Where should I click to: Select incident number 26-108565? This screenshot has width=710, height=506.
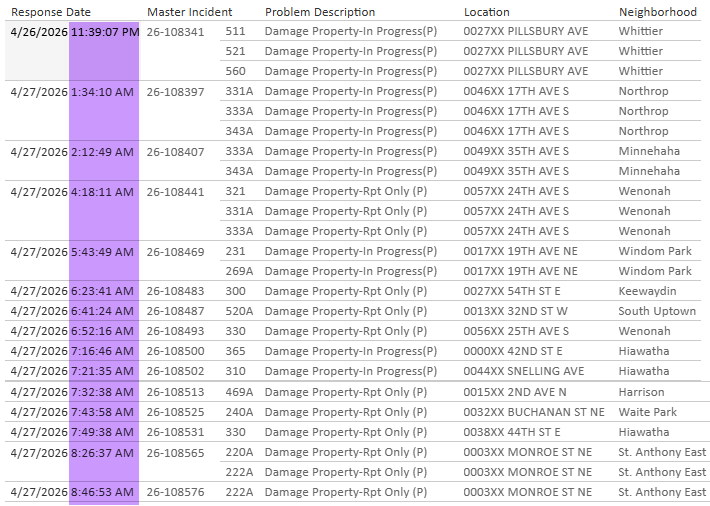175,453
